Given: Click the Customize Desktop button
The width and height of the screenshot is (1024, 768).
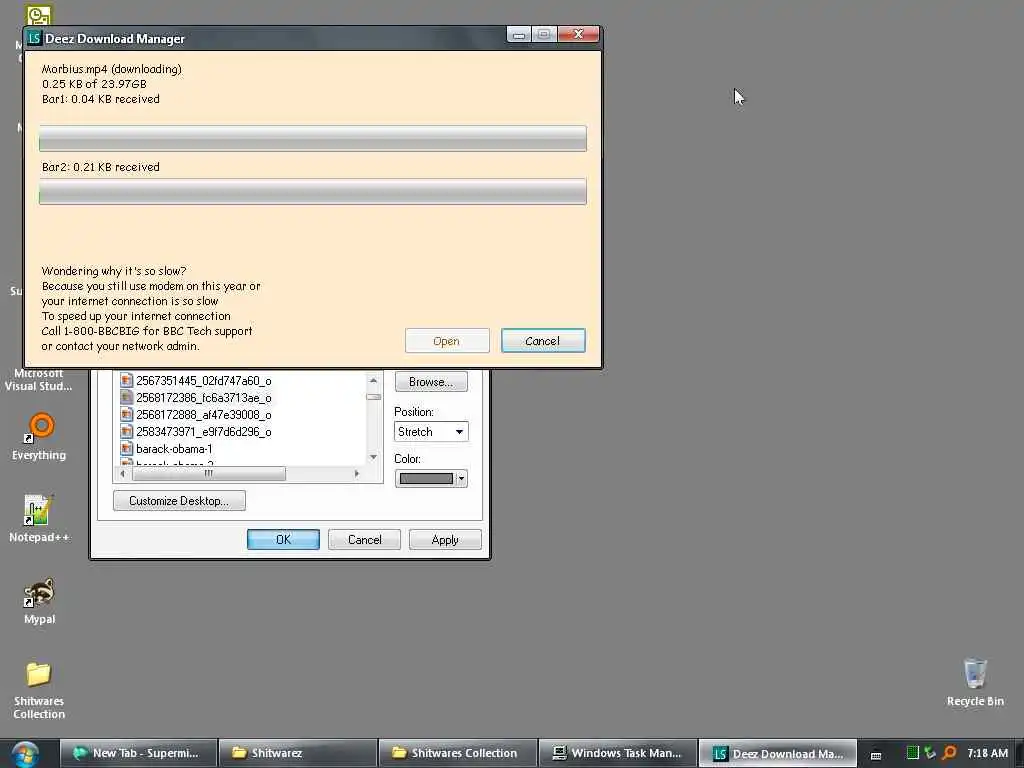Looking at the screenshot, I should click(180, 501).
